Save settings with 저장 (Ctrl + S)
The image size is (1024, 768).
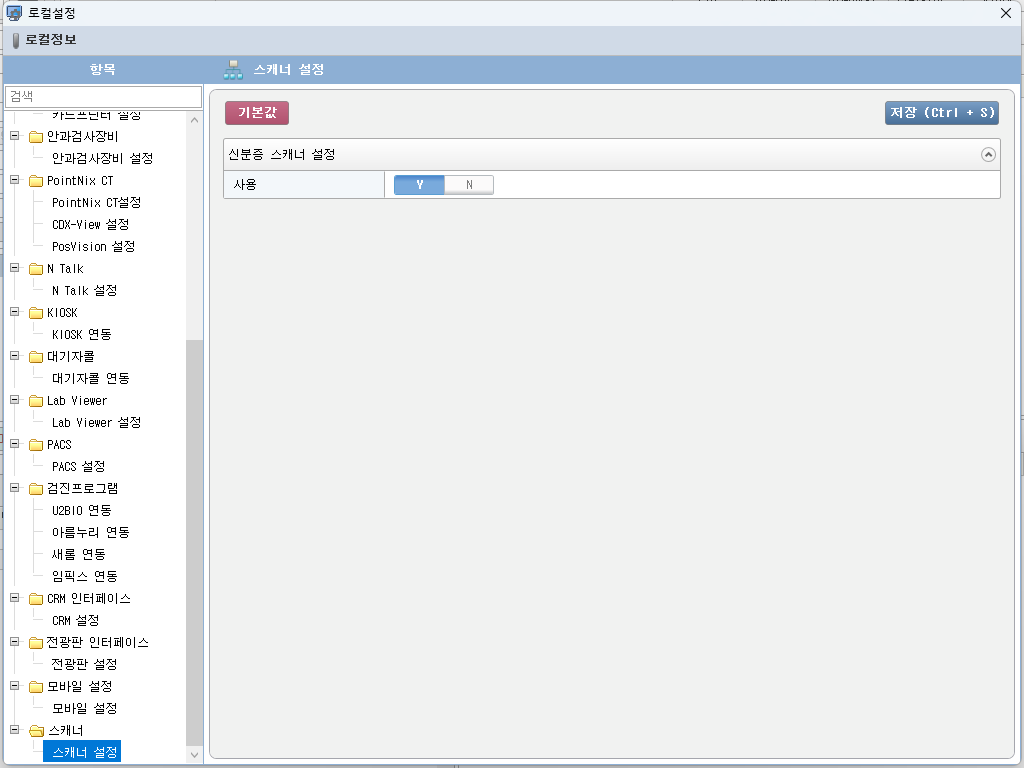click(x=941, y=113)
